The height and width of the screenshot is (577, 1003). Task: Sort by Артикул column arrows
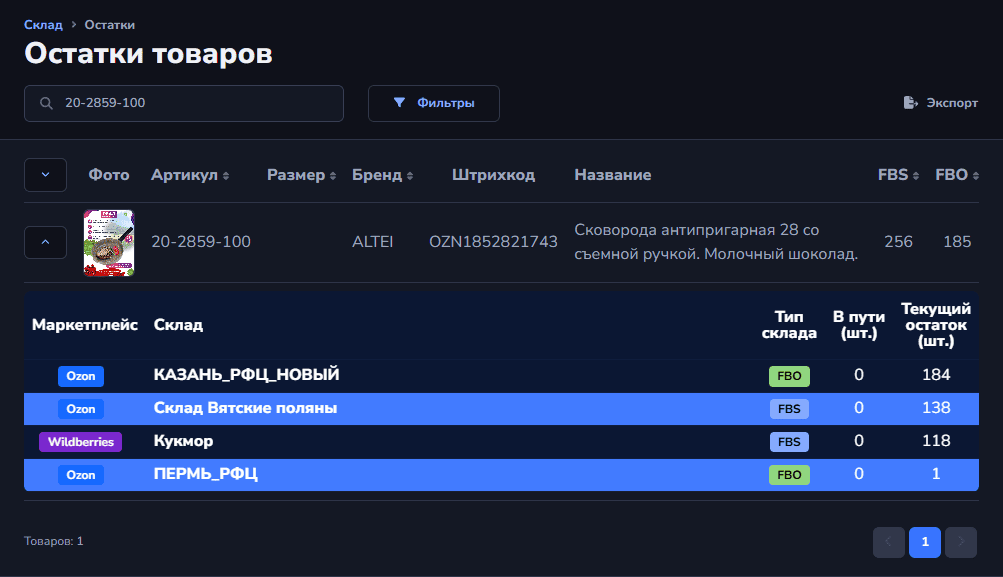(226, 176)
